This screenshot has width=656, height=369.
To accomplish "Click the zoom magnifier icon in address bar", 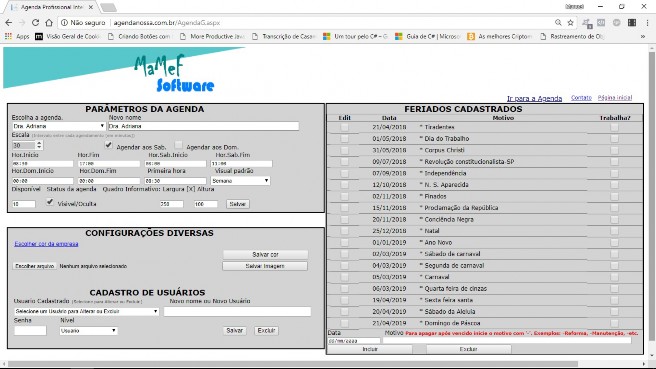I will [558, 23].
